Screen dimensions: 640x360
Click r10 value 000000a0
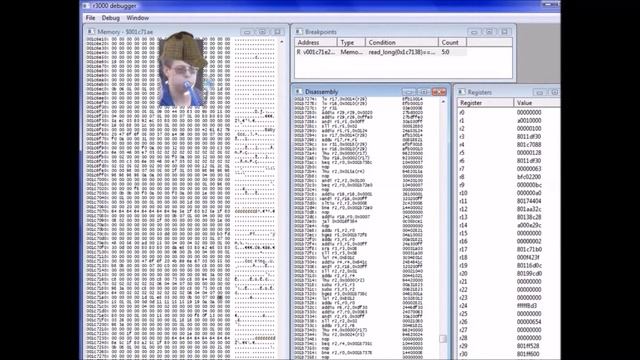point(529,193)
